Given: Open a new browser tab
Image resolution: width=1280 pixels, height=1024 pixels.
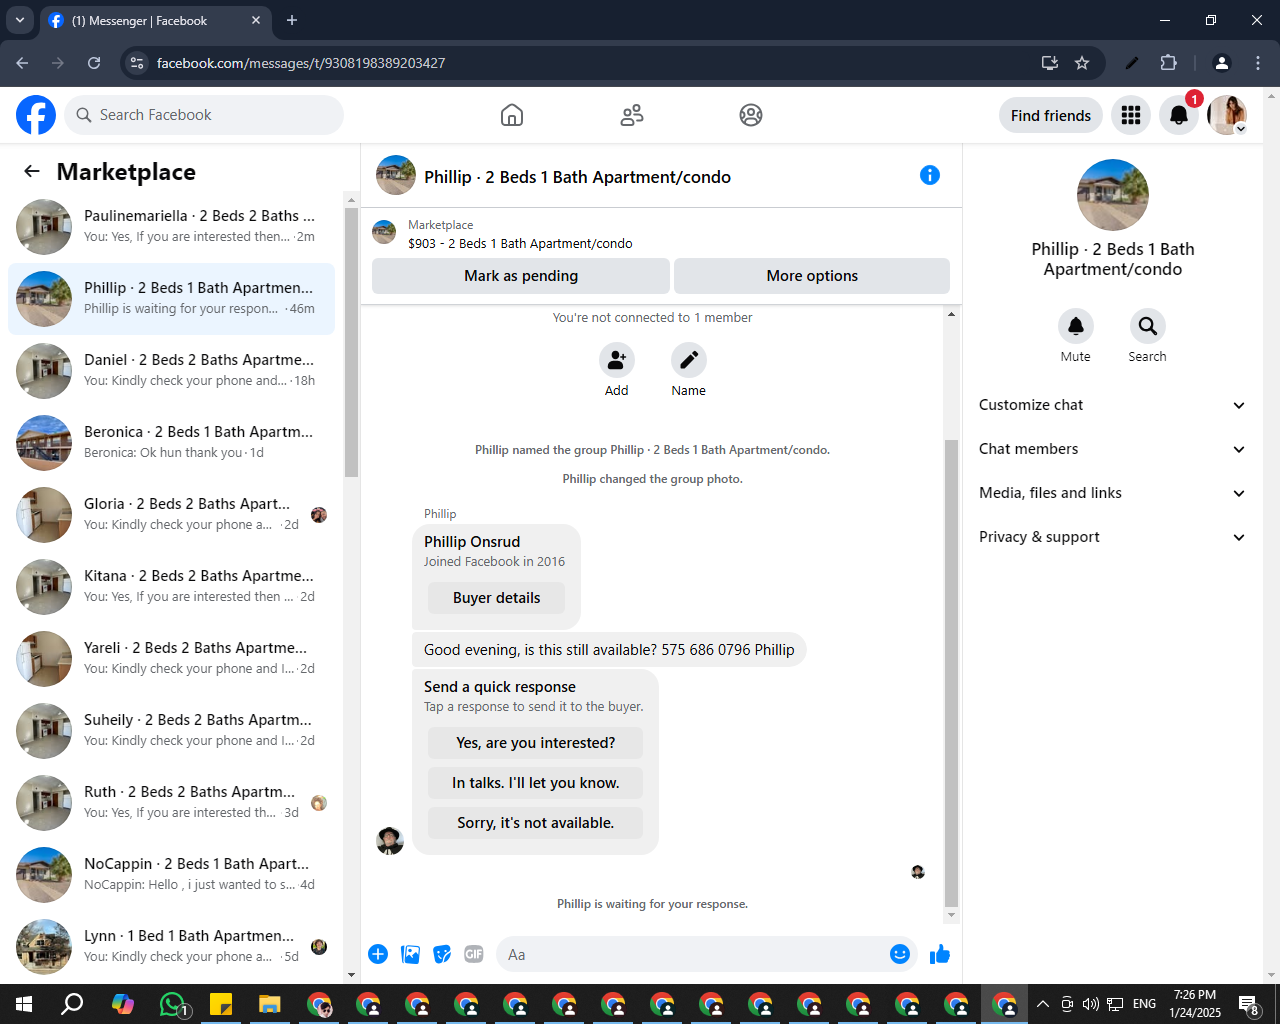Looking at the screenshot, I should pos(292,20).
